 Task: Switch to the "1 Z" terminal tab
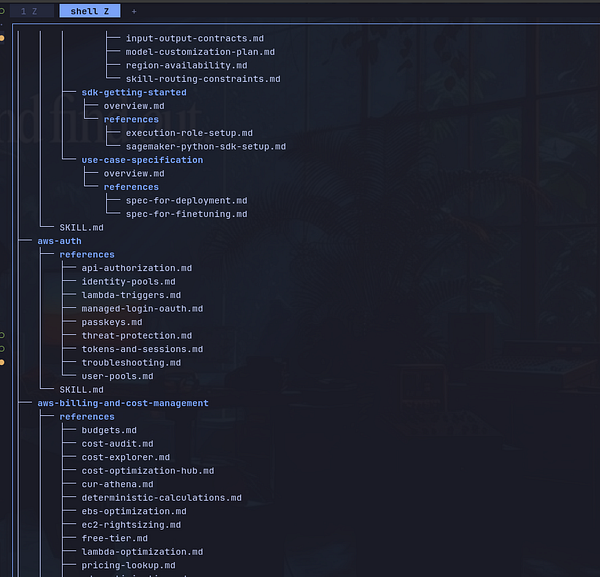click(x=32, y=11)
